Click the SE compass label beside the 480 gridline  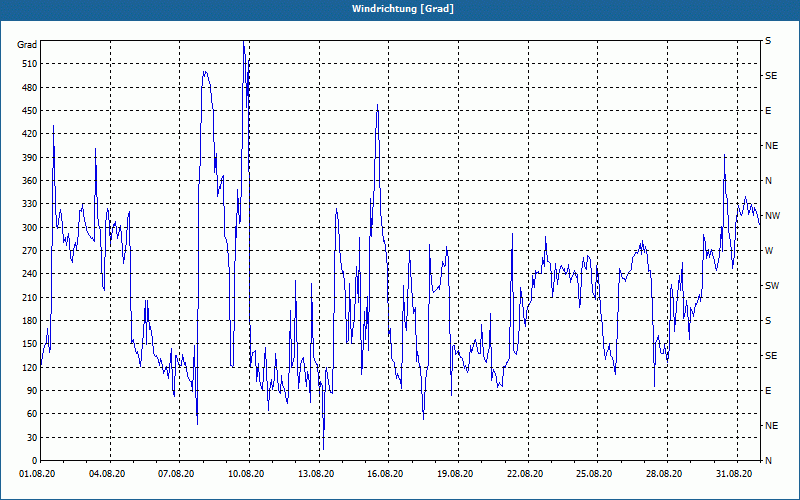pyautogui.click(x=771, y=76)
